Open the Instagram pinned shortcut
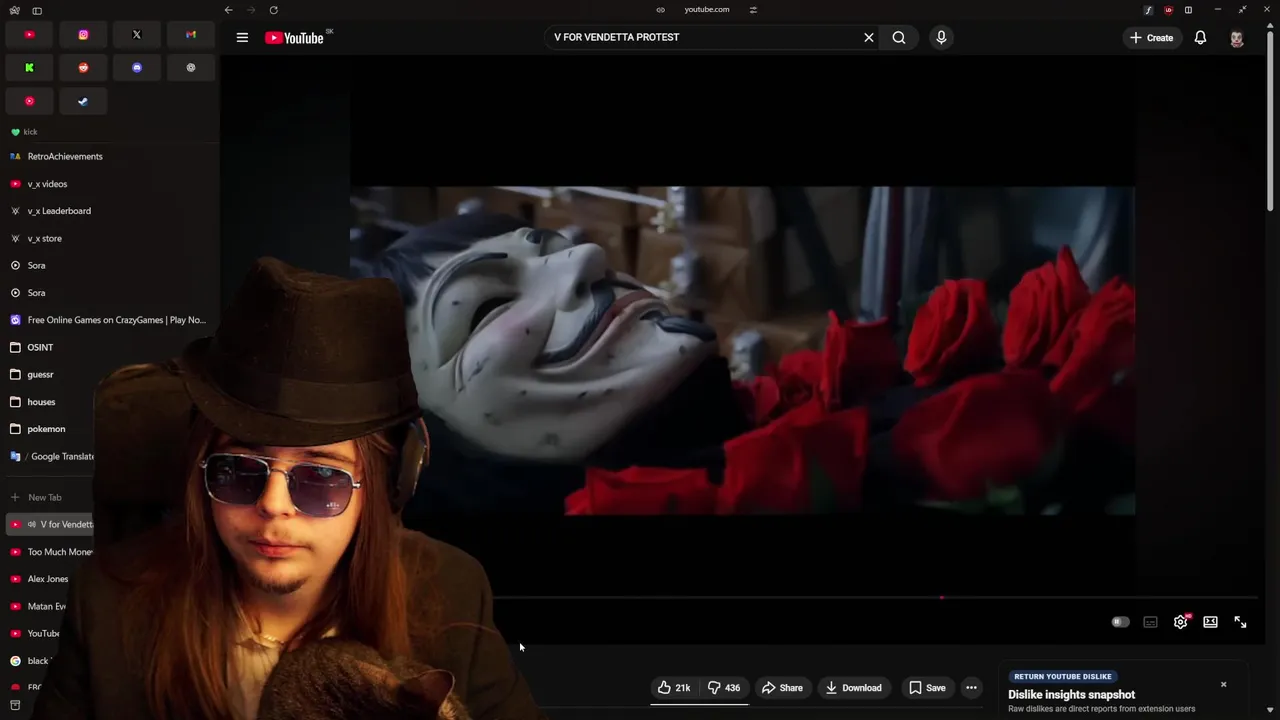 (83, 35)
